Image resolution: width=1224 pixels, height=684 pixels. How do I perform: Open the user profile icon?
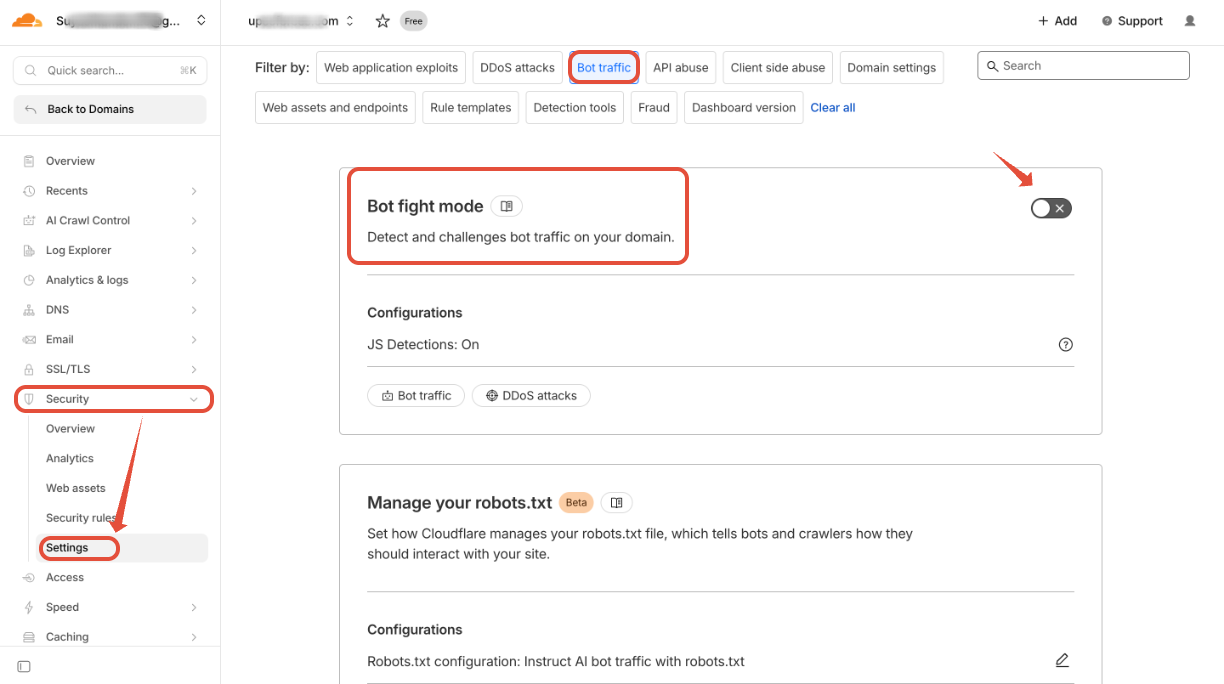click(1189, 21)
